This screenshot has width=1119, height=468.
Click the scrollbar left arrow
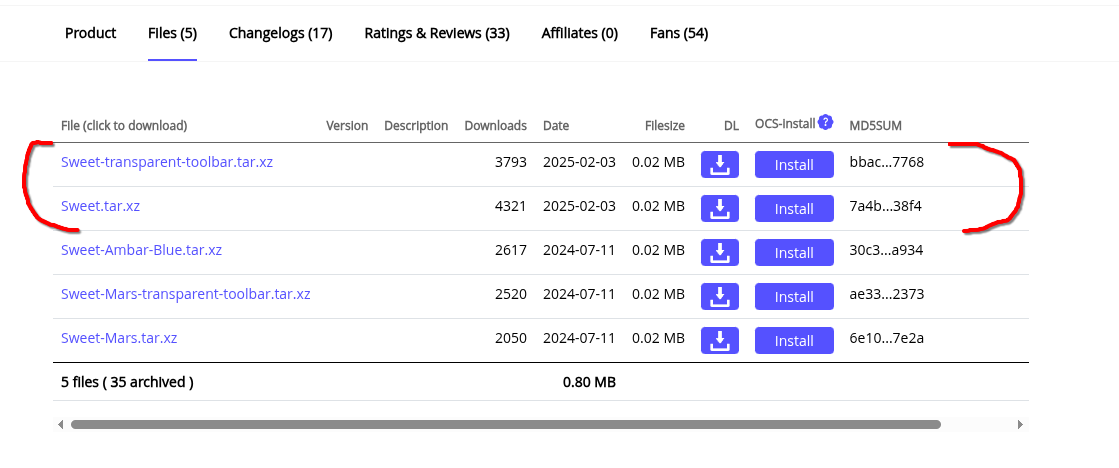tap(61, 425)
